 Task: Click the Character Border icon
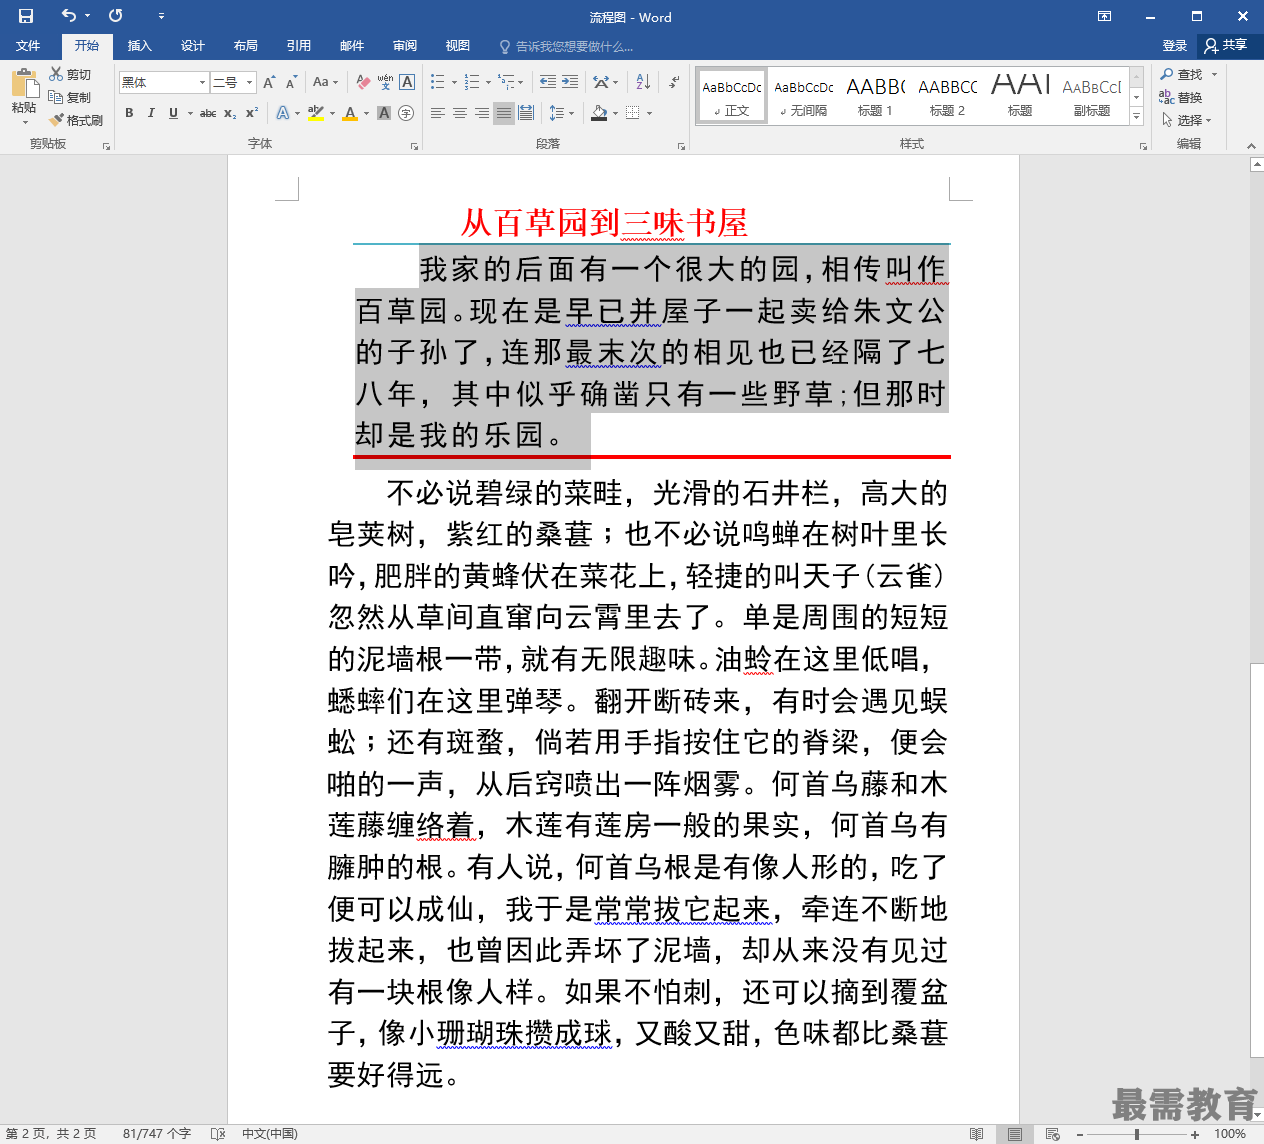click(x=407, y=82)
